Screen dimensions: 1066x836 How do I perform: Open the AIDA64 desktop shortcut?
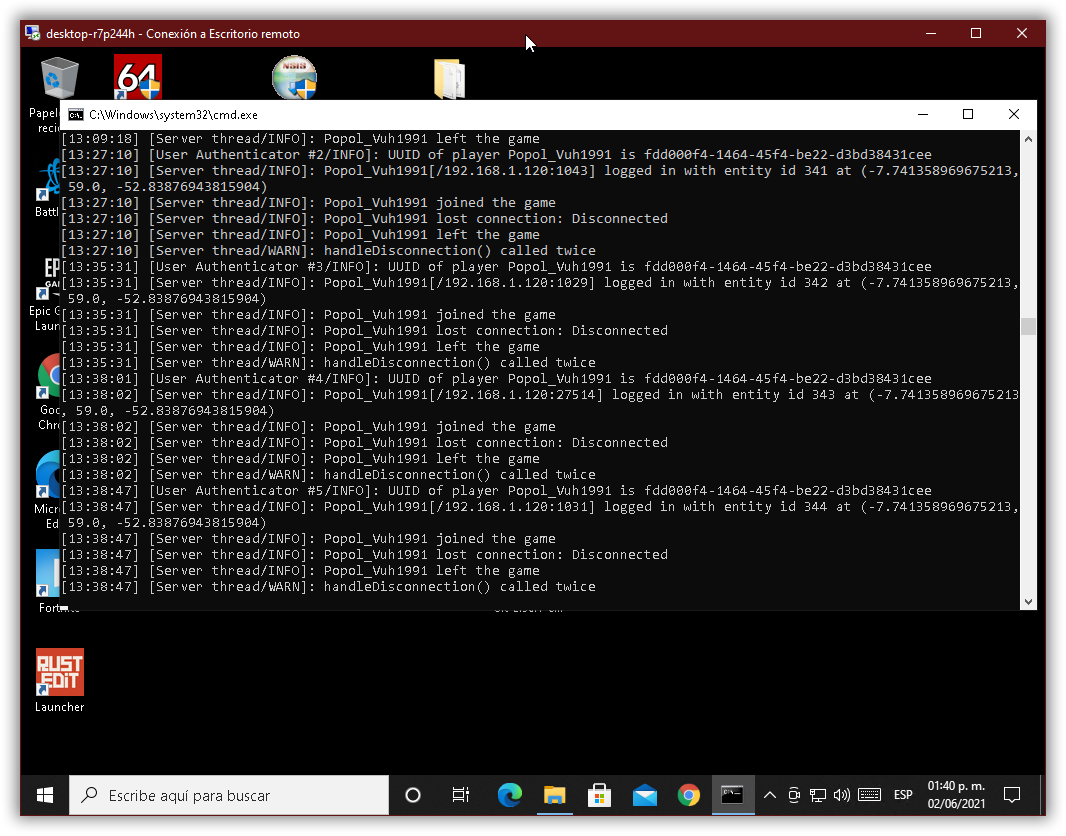pyautogui.click(x=138, y=78)
